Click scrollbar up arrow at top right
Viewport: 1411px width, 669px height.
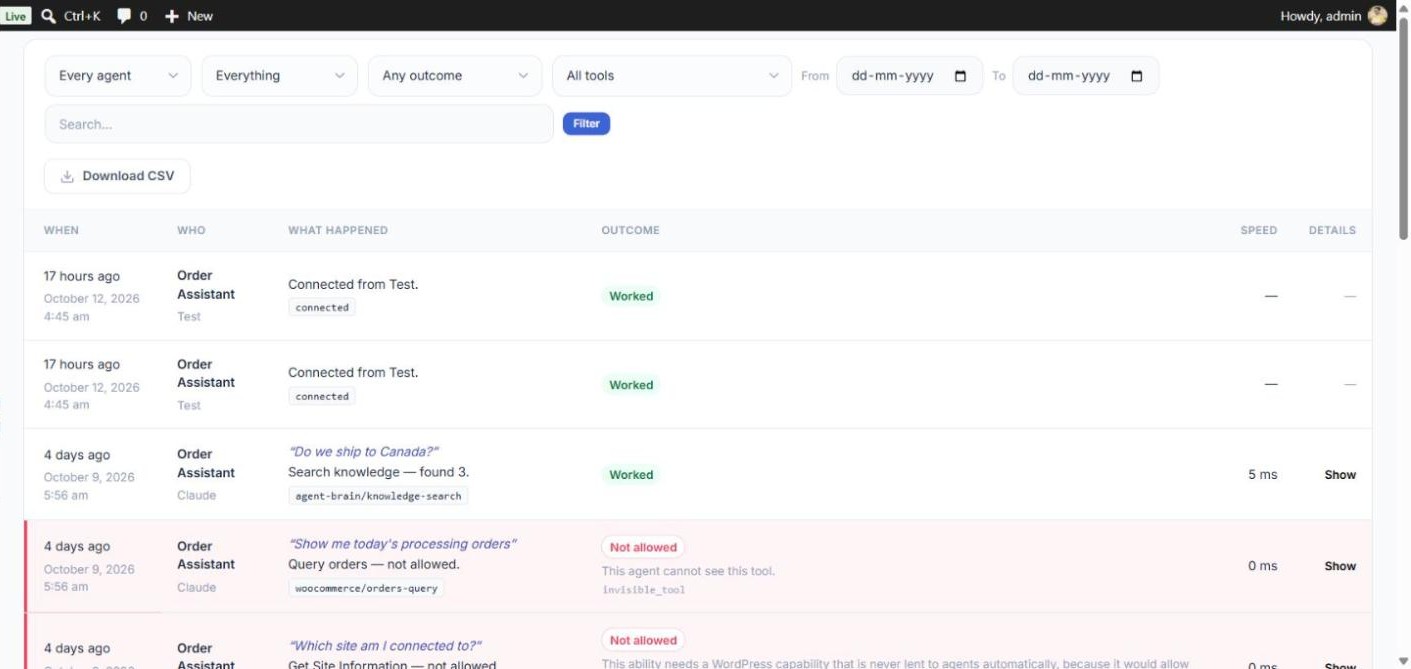(x=1403, y=7)
